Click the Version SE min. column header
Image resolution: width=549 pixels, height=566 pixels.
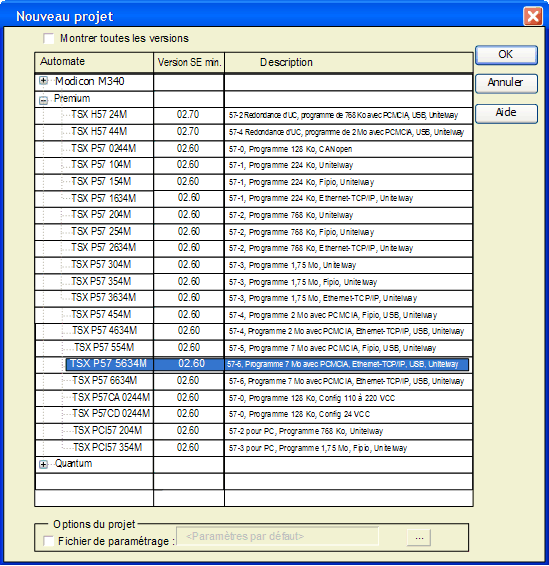(189, 62)
